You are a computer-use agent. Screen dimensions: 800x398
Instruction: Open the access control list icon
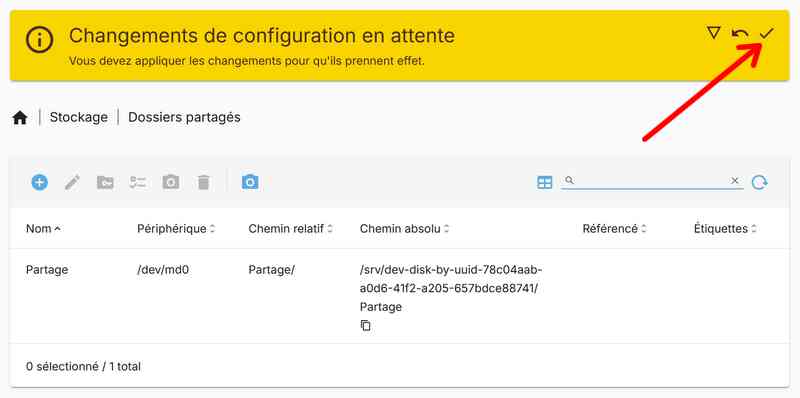(x=138, y=182)
